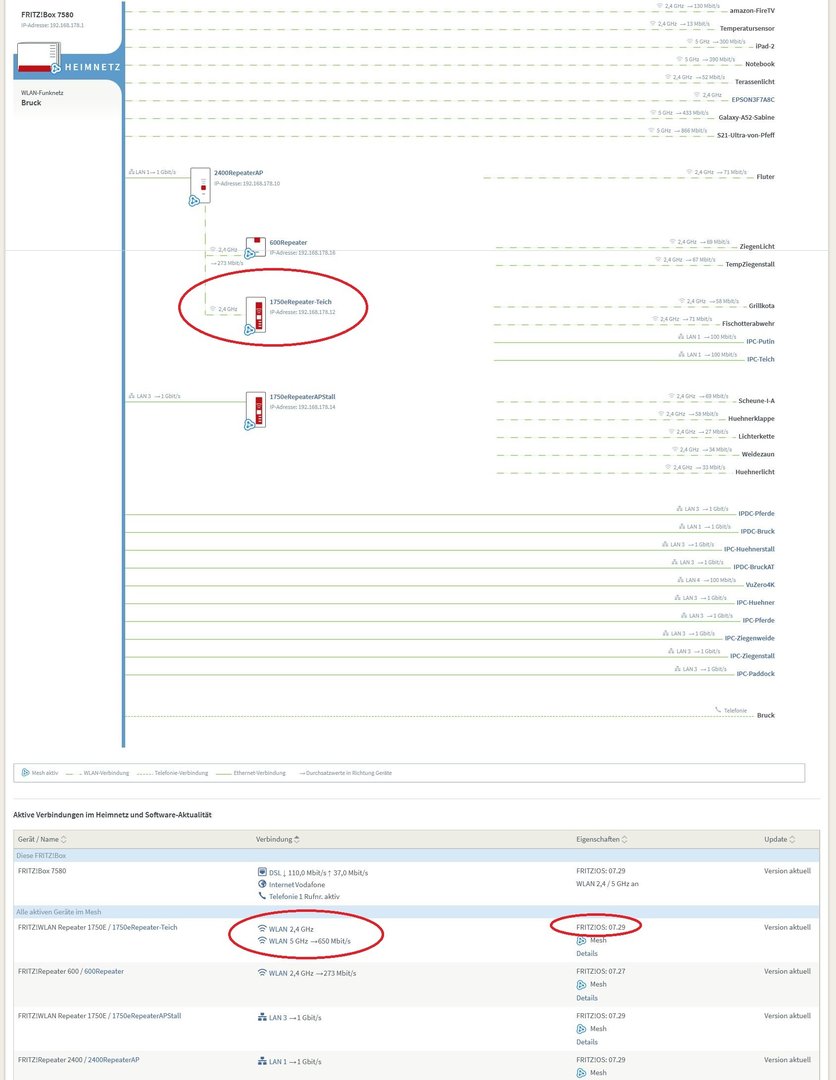836x1080 pixels.
Task: Click the 1750eRepeaterAPStall device icon
Action: 255,410
